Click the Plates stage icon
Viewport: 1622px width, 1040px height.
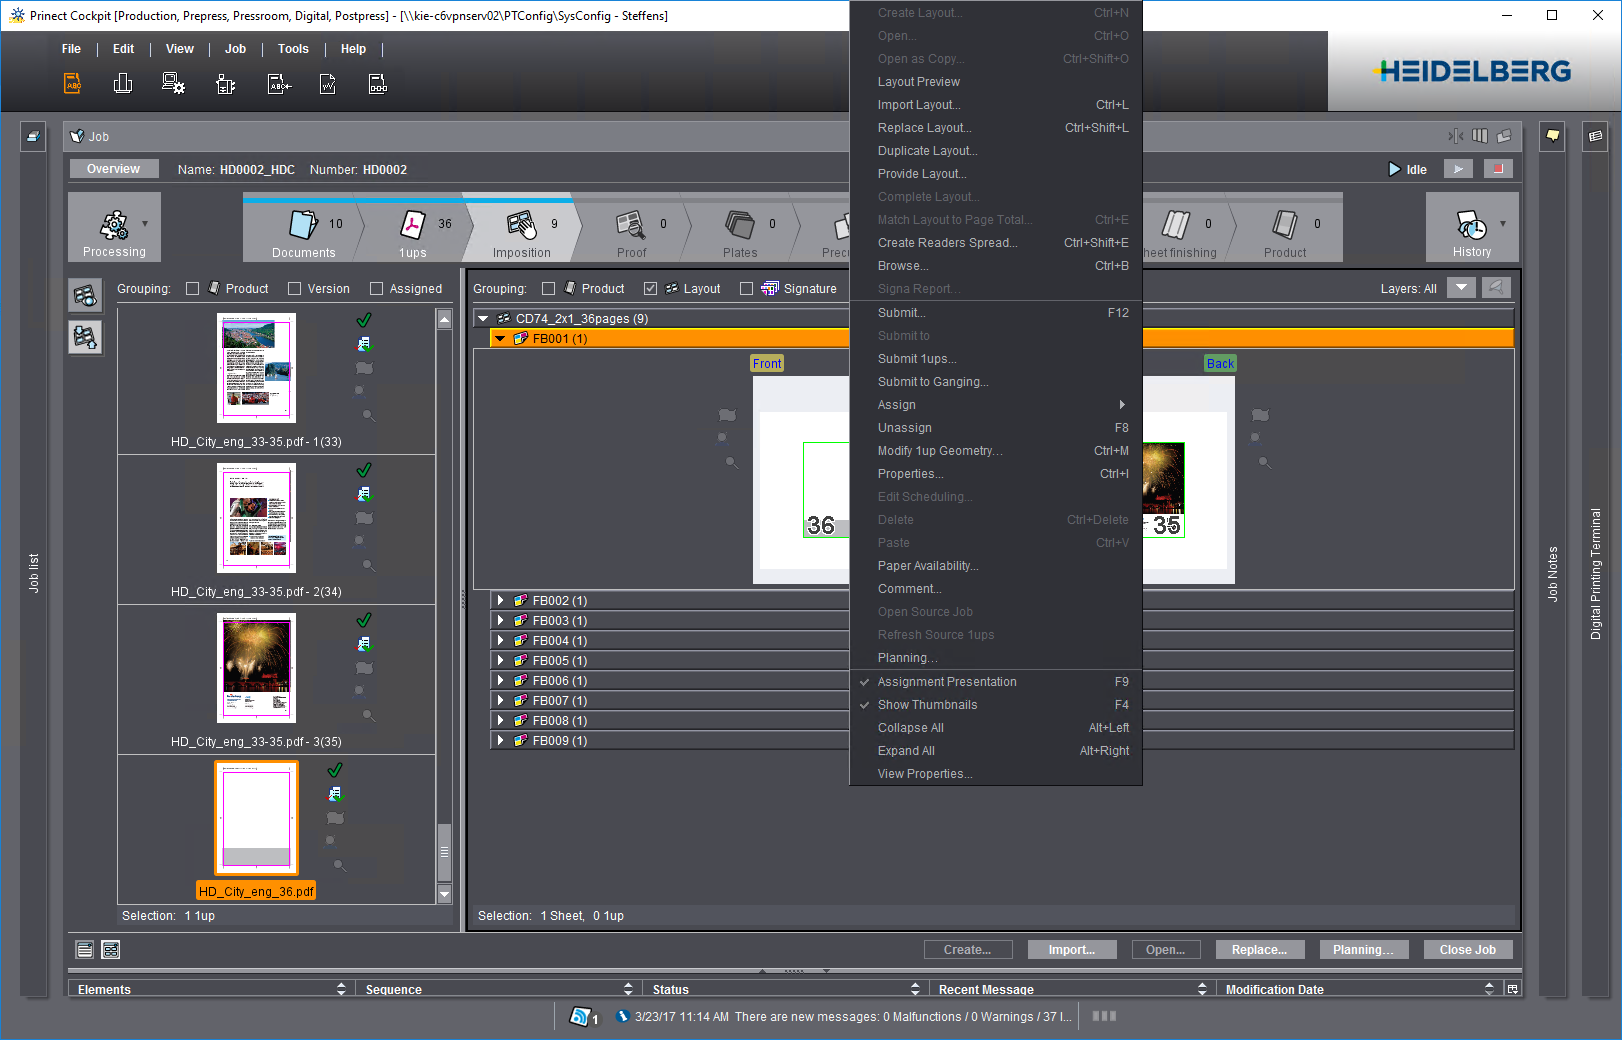(740, 226)
